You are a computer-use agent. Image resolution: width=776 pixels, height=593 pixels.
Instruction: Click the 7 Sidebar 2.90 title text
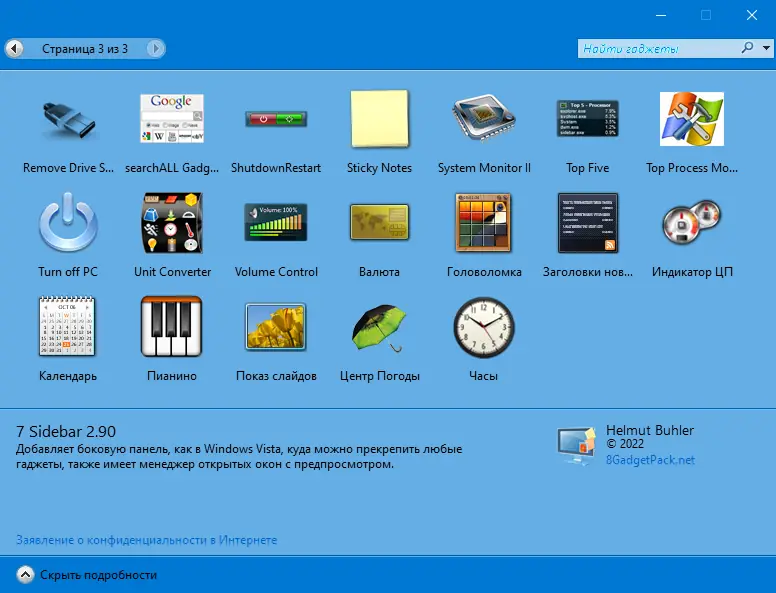(x=66, y=432)
